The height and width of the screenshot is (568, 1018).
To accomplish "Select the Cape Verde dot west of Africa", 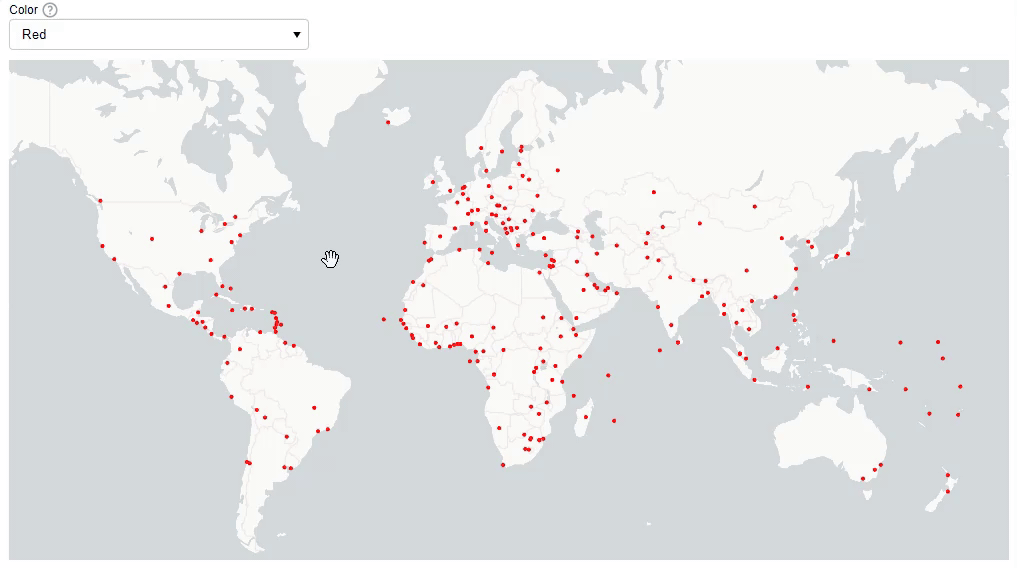I will tap(383, 320).
